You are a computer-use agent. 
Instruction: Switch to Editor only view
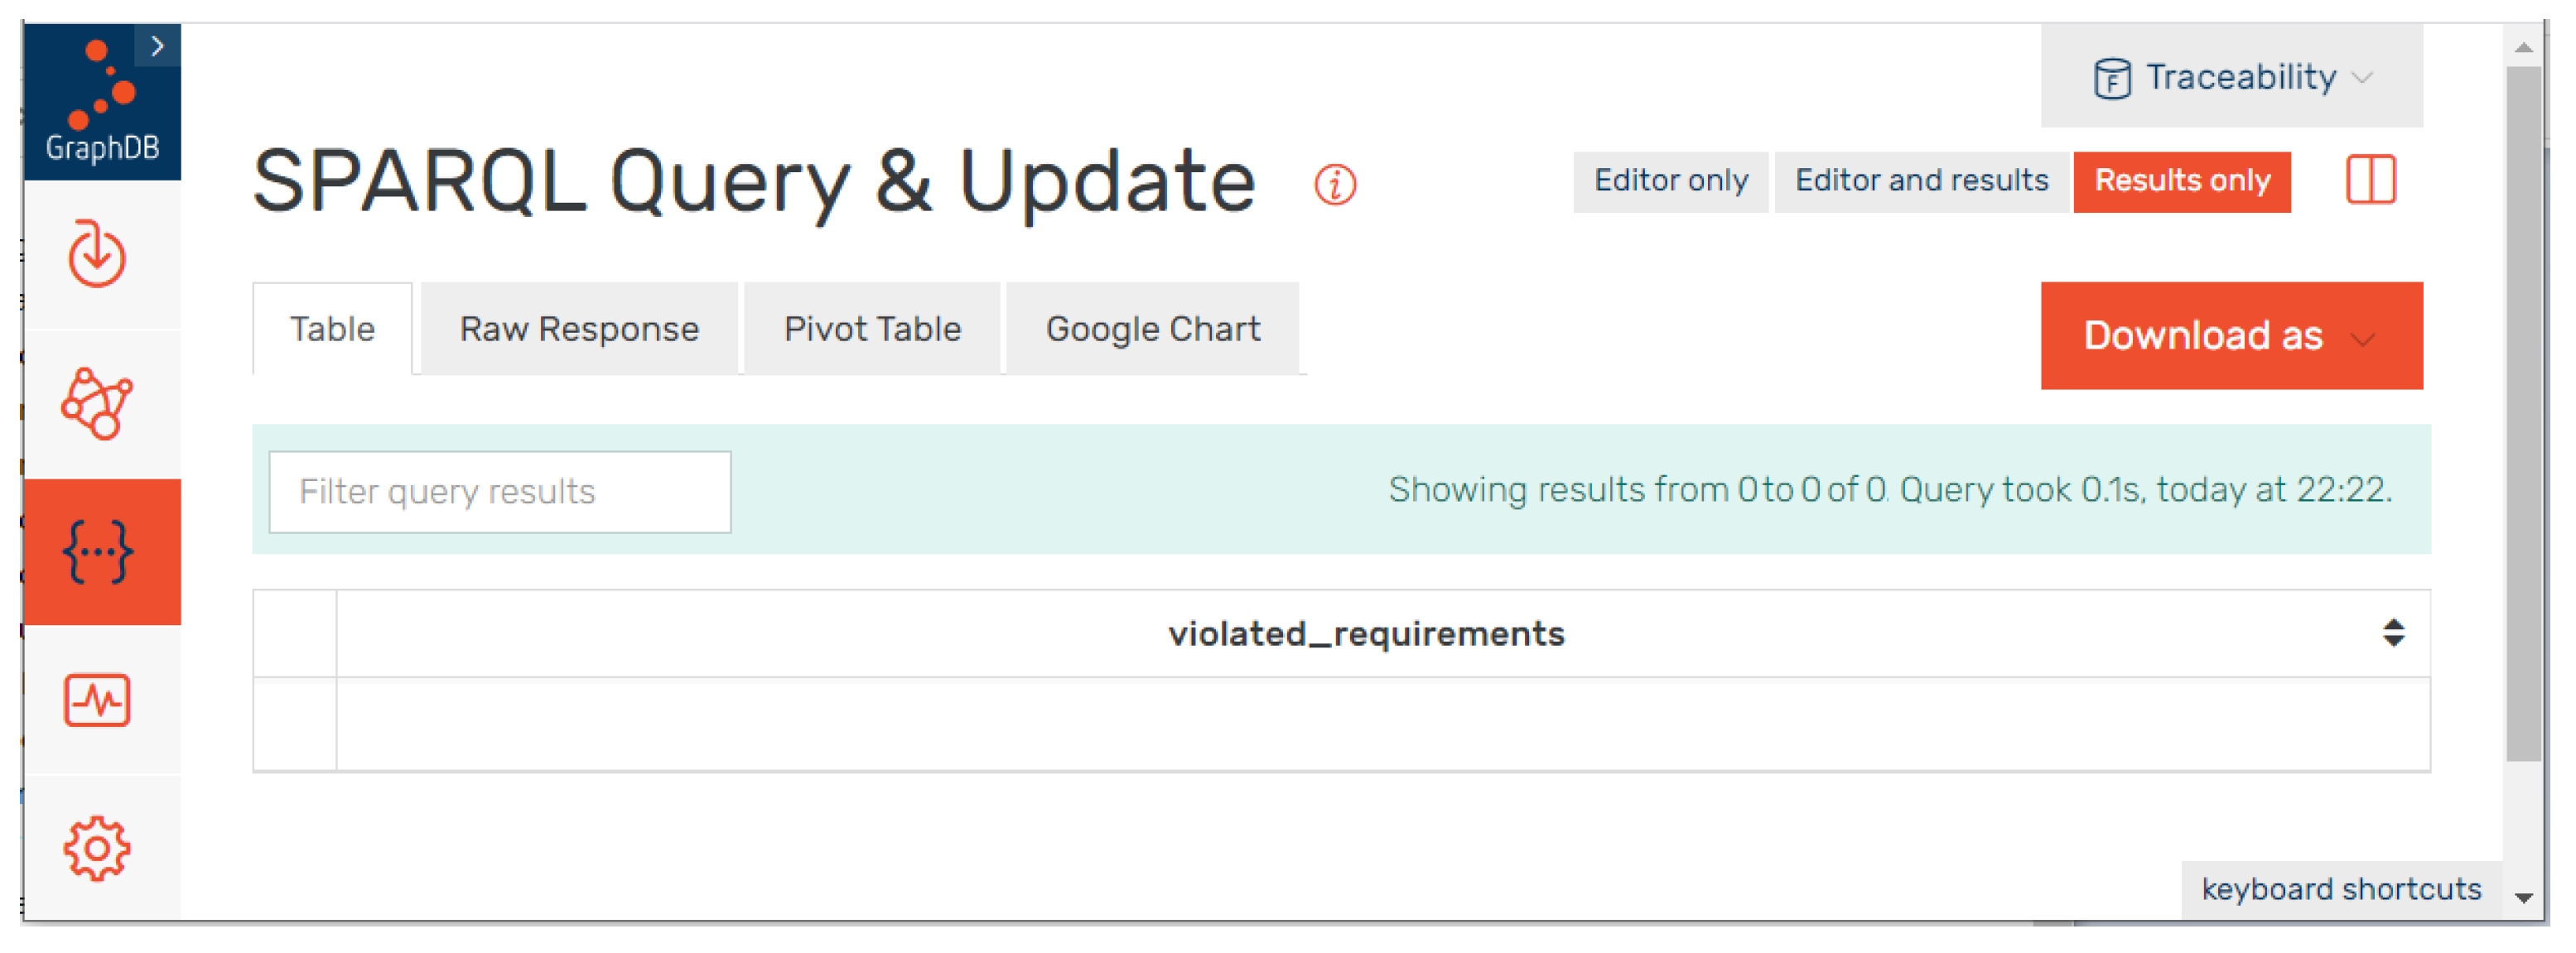click(1670, 181)
